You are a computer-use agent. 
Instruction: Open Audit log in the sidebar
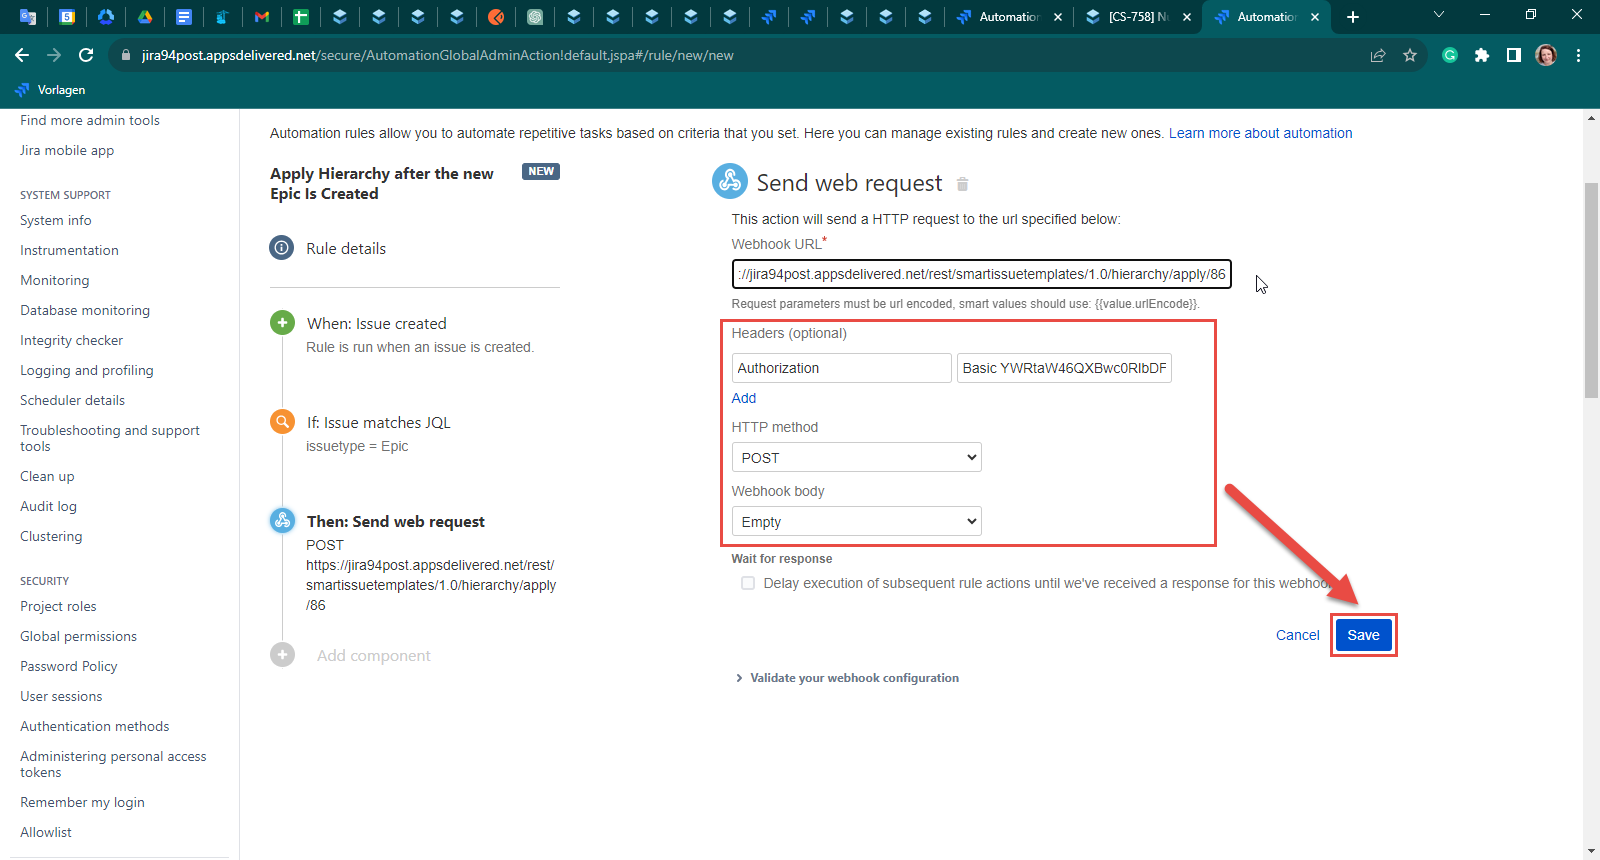[x=48, y=506]
